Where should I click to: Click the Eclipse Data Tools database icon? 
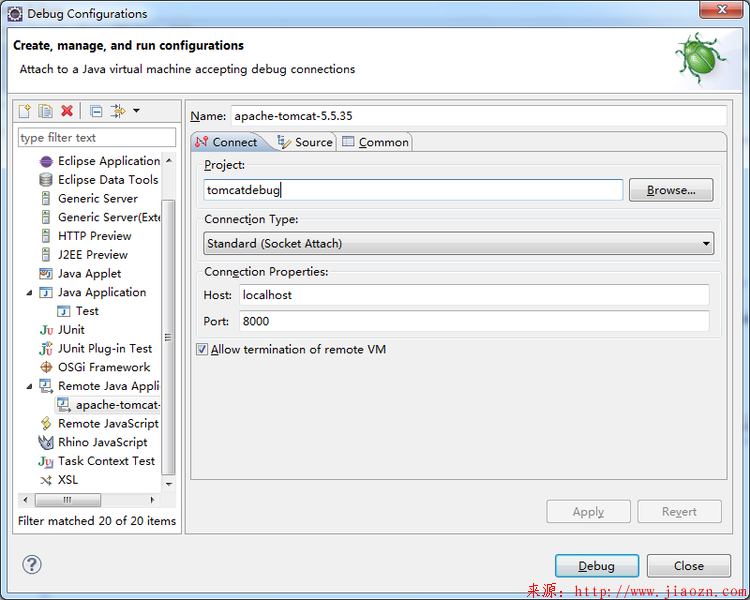46,180
